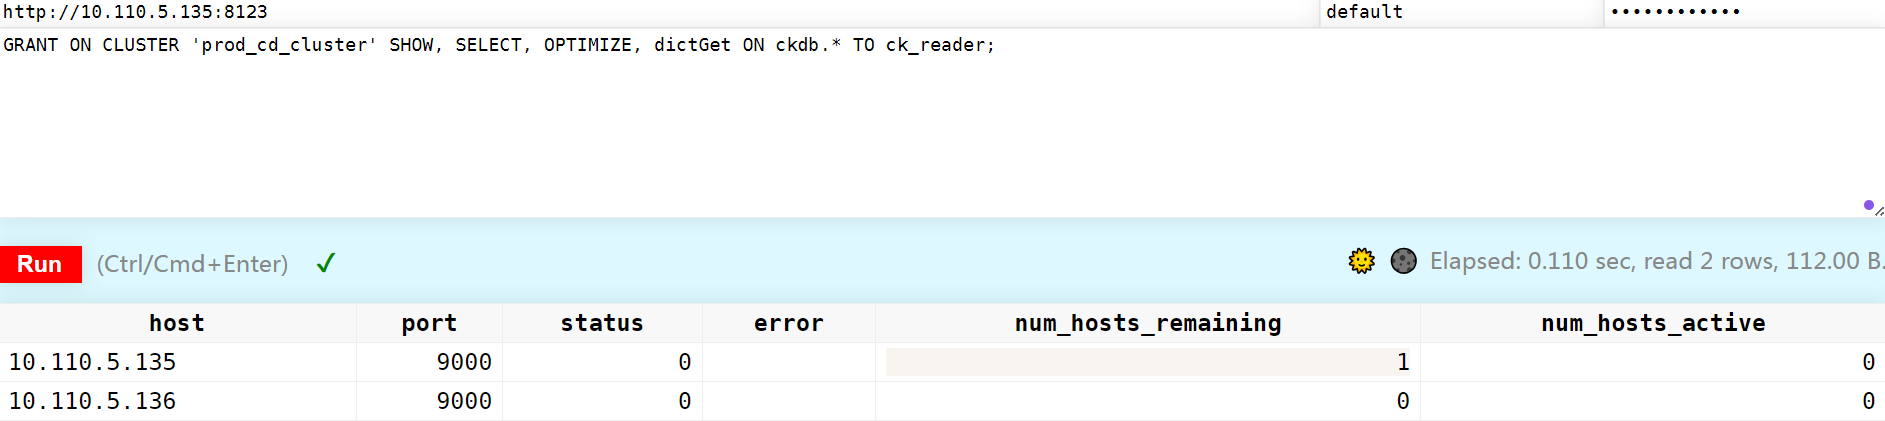The height and width of the screenshot is (421, 1885).
Task: Select the 'status' column header
Action: (x=602, y=323)
